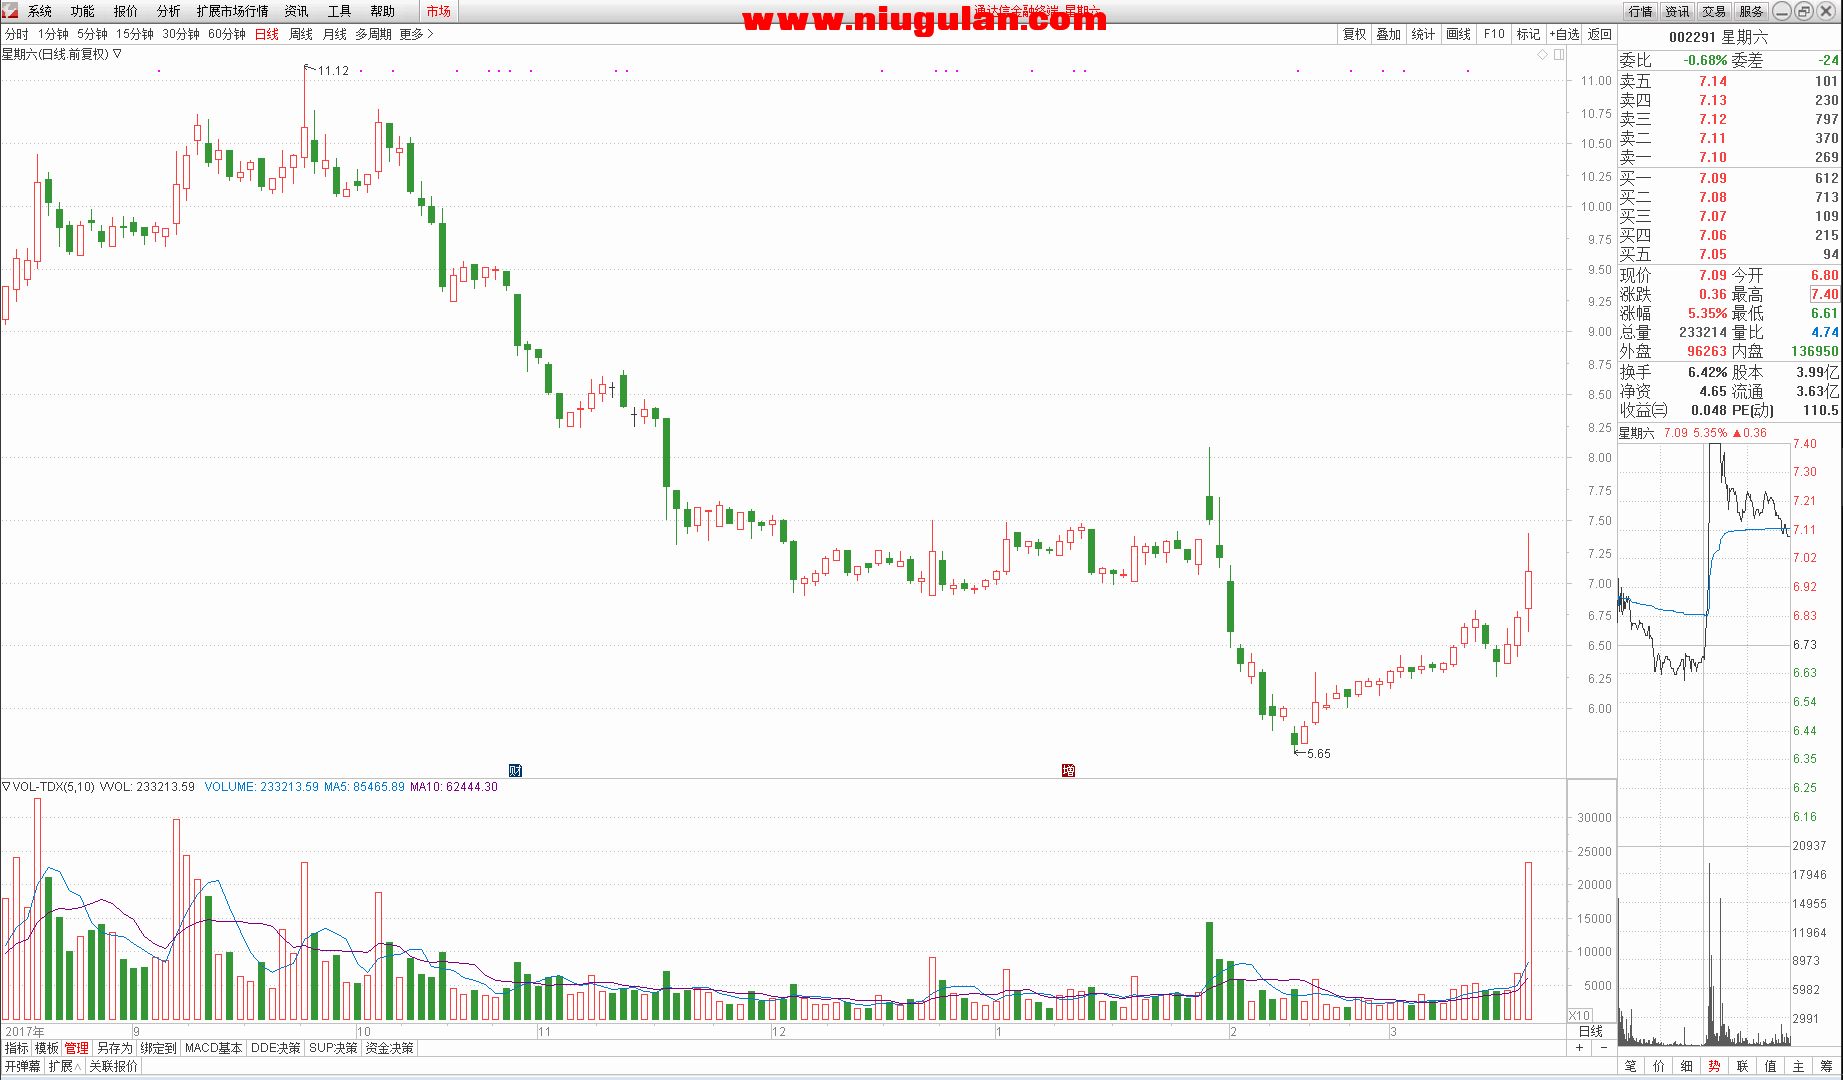Select the 笔 tick tab
Image resolution: width=1843 pixels, height=1080 pixels.
coord(1631,1066)
